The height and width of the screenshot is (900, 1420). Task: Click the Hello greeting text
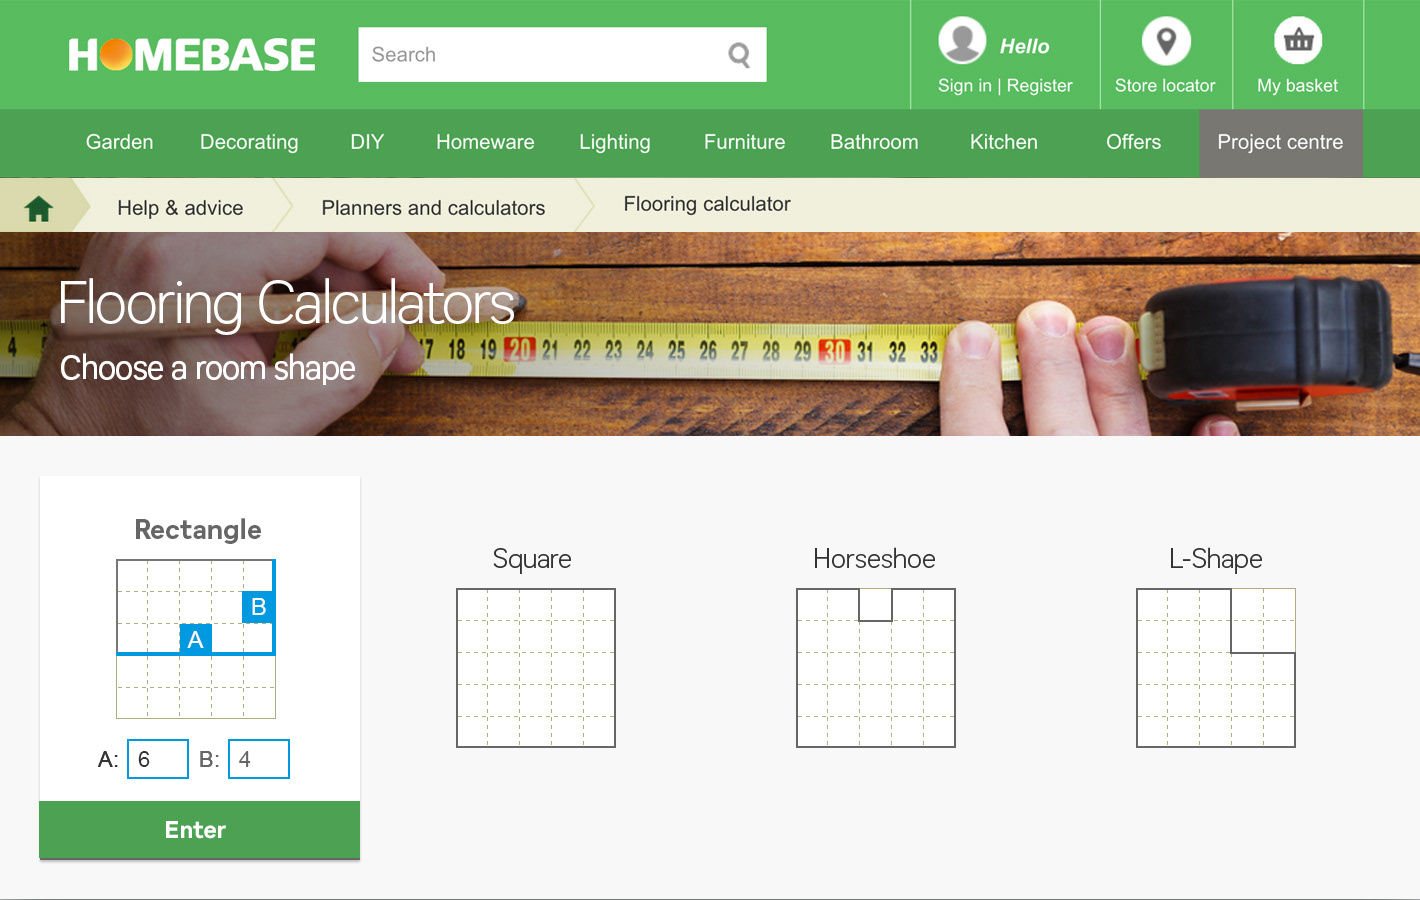[1025, 46]
